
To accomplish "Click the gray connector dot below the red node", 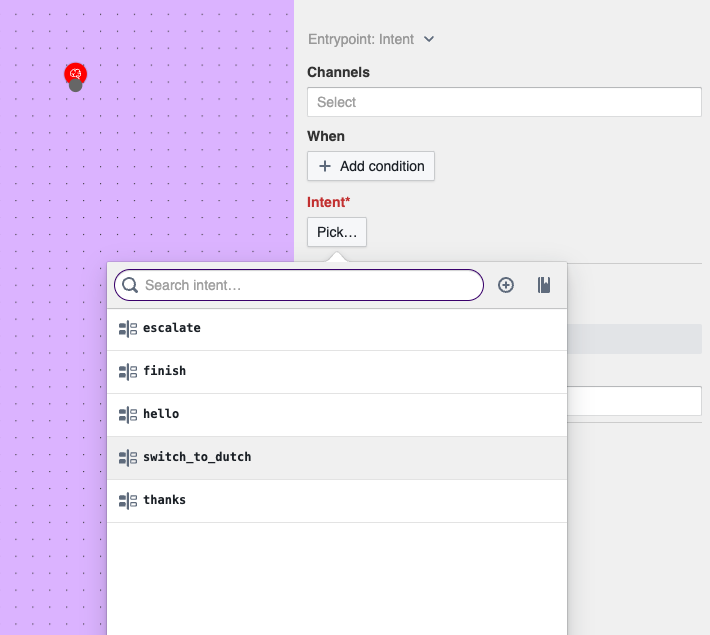I will [x=76, y=87].
